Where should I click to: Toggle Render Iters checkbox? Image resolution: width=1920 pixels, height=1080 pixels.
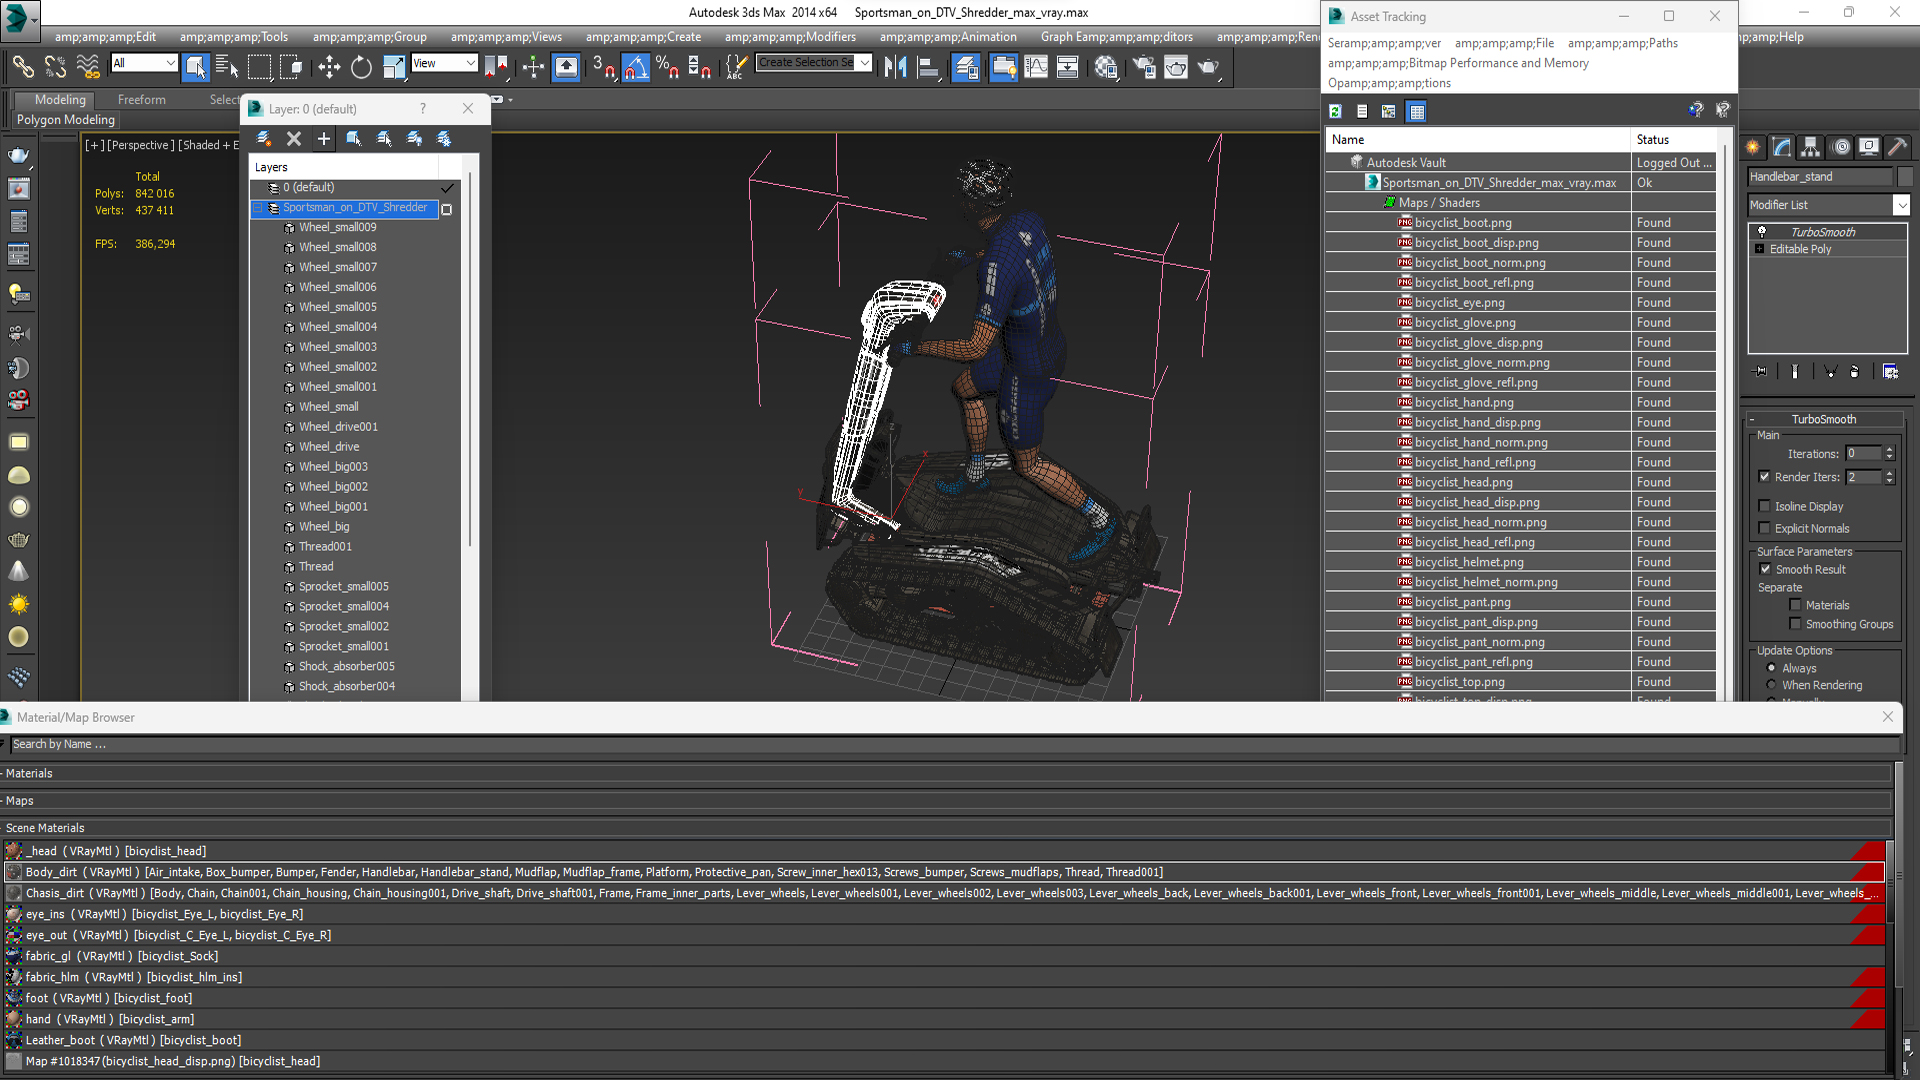[1764, 477]
